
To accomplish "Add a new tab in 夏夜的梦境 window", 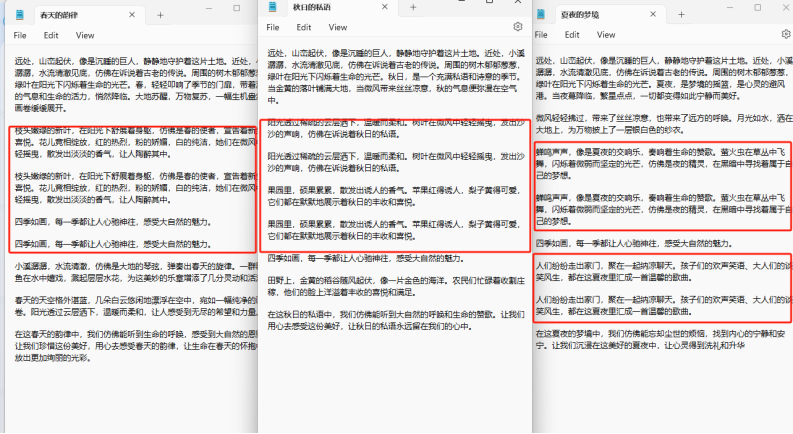I will pos(681,15).
